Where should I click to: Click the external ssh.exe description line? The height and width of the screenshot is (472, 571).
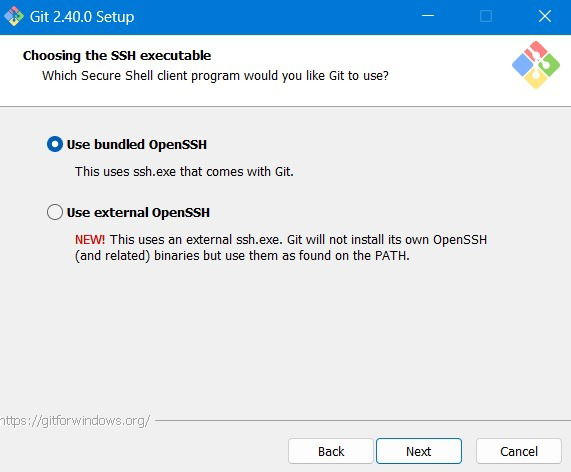click(281, 240)
